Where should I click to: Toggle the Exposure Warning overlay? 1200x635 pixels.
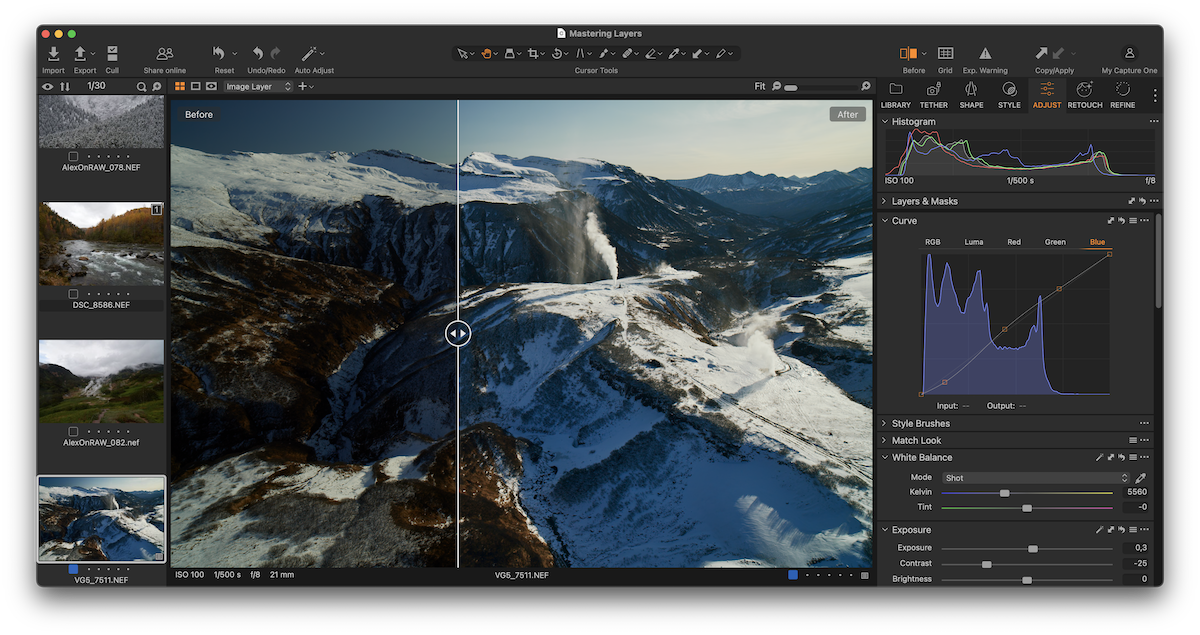[x=985, y=54]
